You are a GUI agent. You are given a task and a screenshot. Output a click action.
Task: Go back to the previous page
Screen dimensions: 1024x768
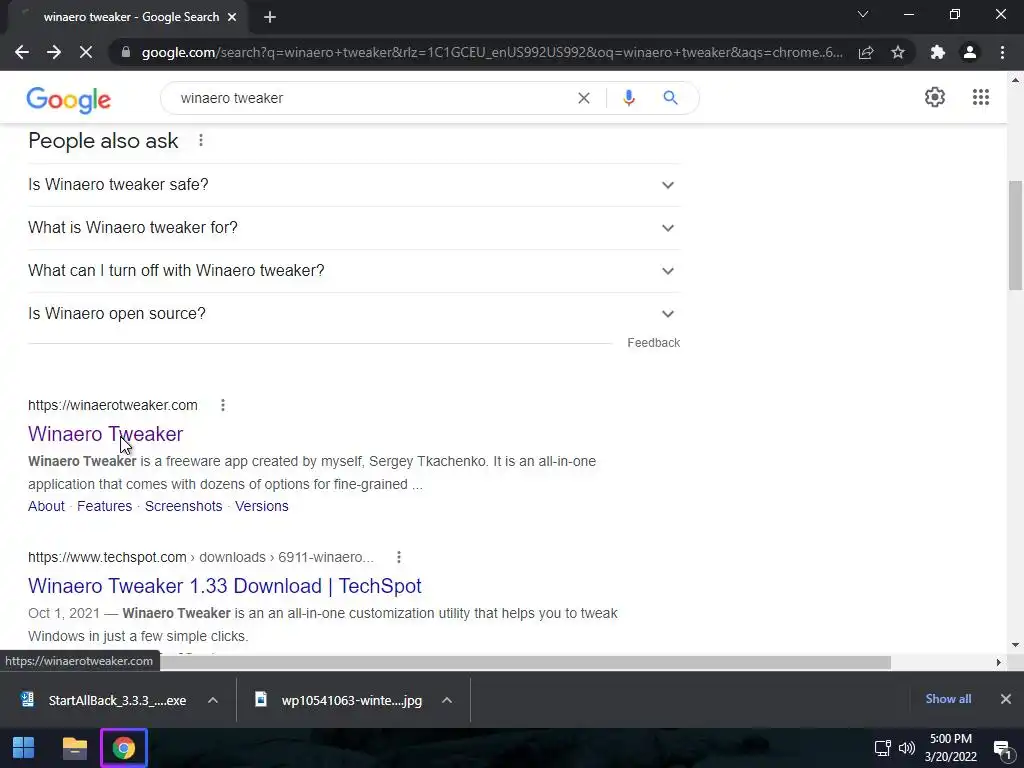coord(22,52)
